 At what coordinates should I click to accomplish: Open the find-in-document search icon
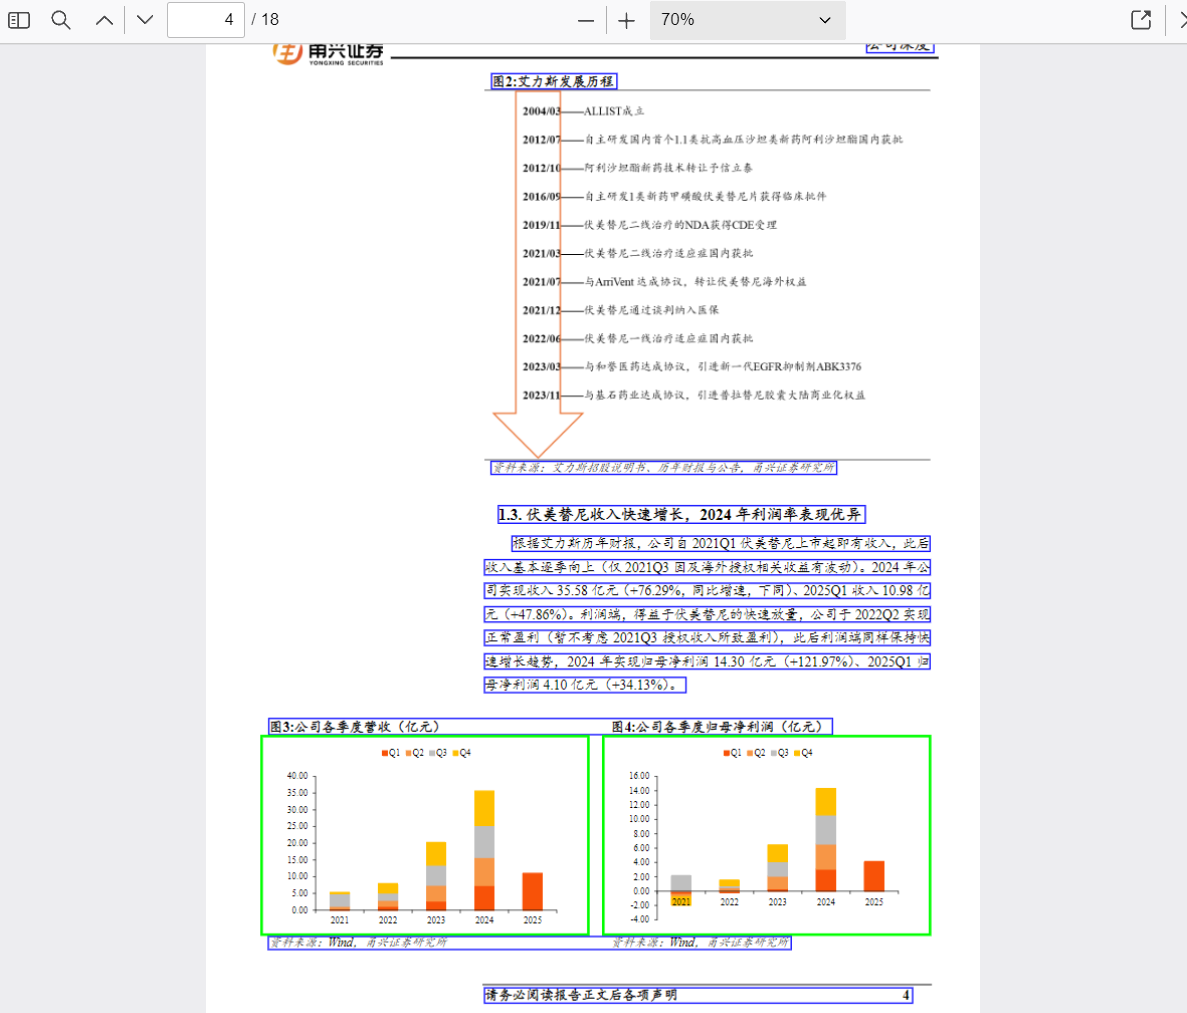tap(61, 20)
